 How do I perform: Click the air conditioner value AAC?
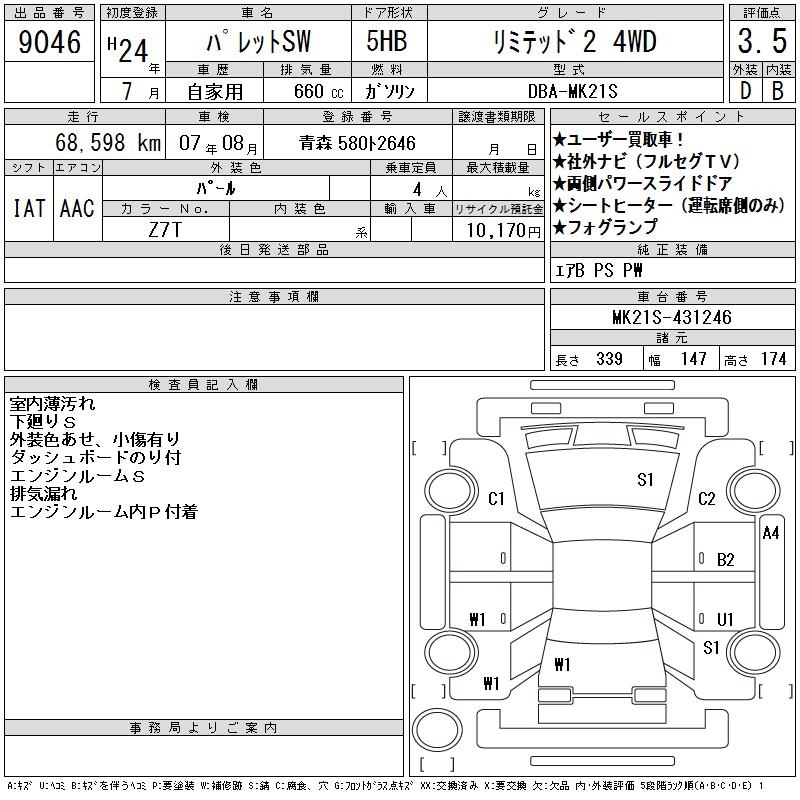click(x=77, y=208)
